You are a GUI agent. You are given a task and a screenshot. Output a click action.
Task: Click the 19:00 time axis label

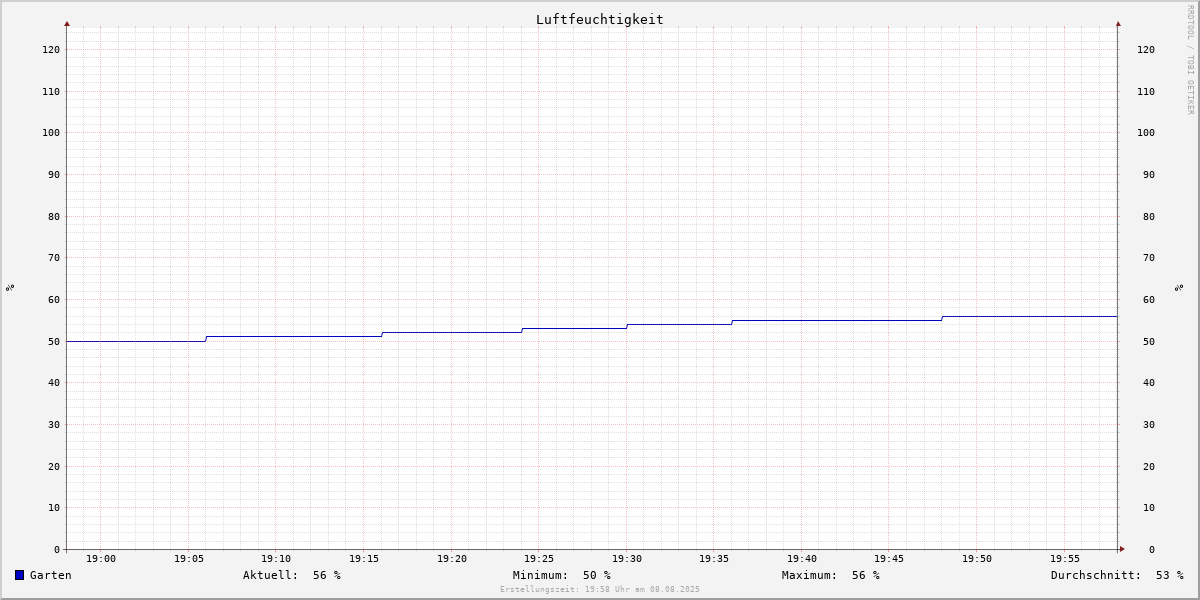click(101, 559)
